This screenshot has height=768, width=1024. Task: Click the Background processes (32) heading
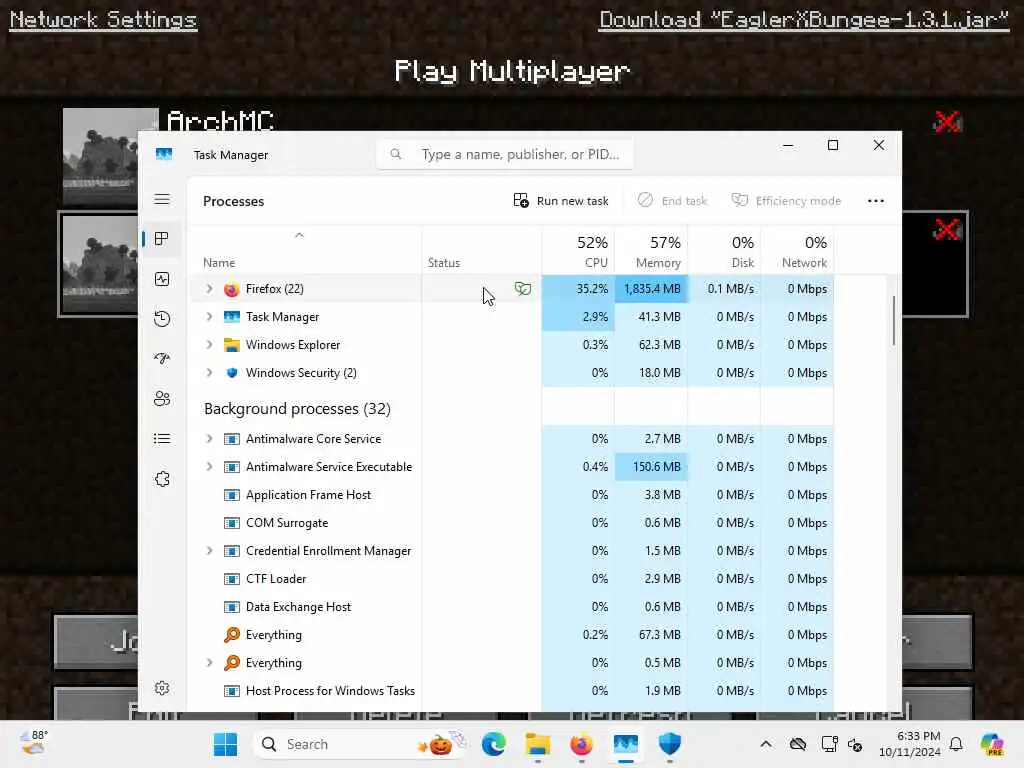click(x=297, y=409)
